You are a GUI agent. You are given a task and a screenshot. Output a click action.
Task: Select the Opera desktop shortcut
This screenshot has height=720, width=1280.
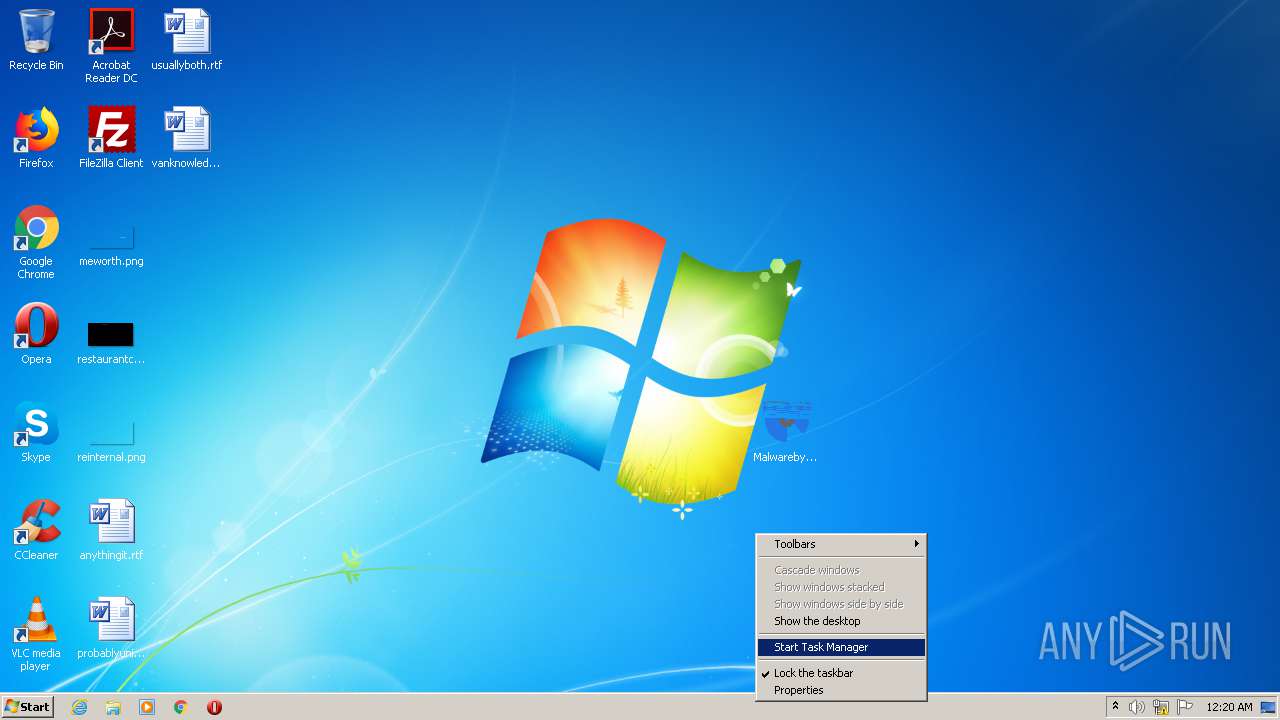coord(36,334)
